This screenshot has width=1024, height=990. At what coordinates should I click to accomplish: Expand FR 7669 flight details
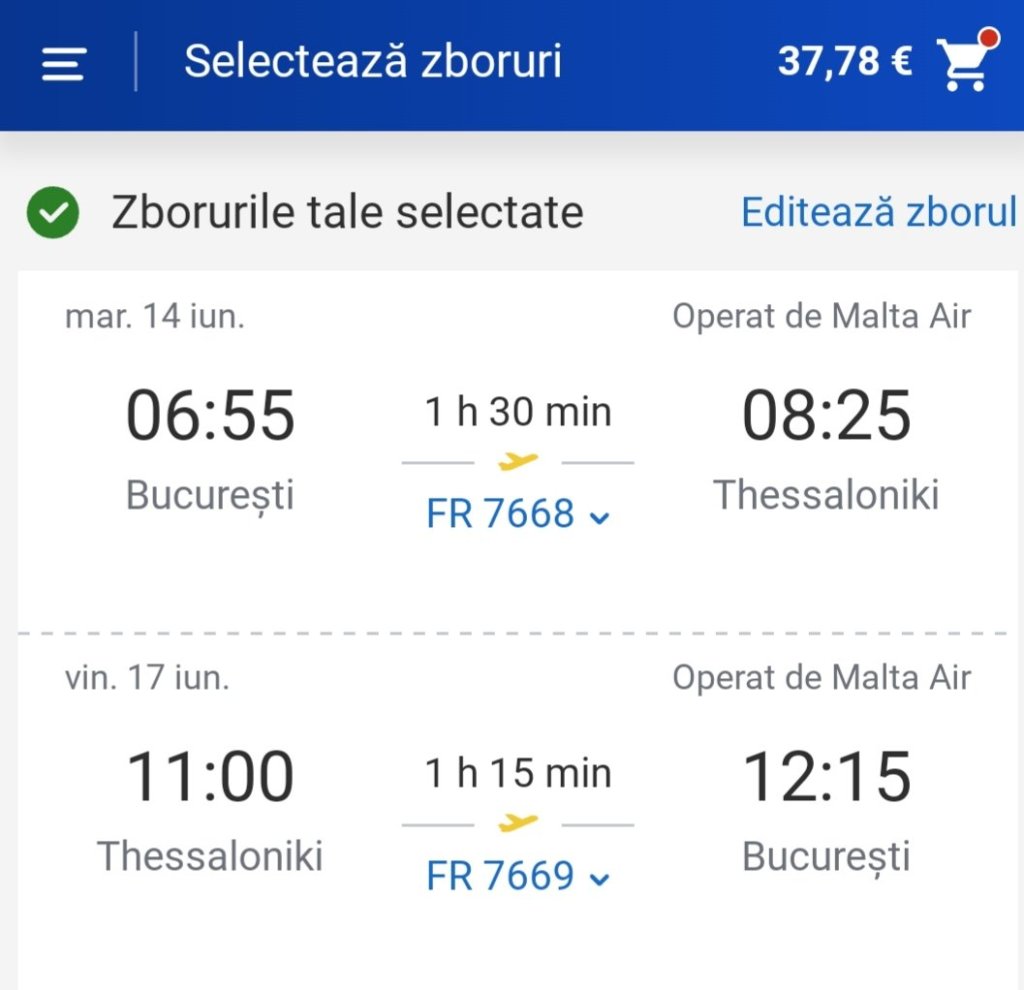click(517, 877)
